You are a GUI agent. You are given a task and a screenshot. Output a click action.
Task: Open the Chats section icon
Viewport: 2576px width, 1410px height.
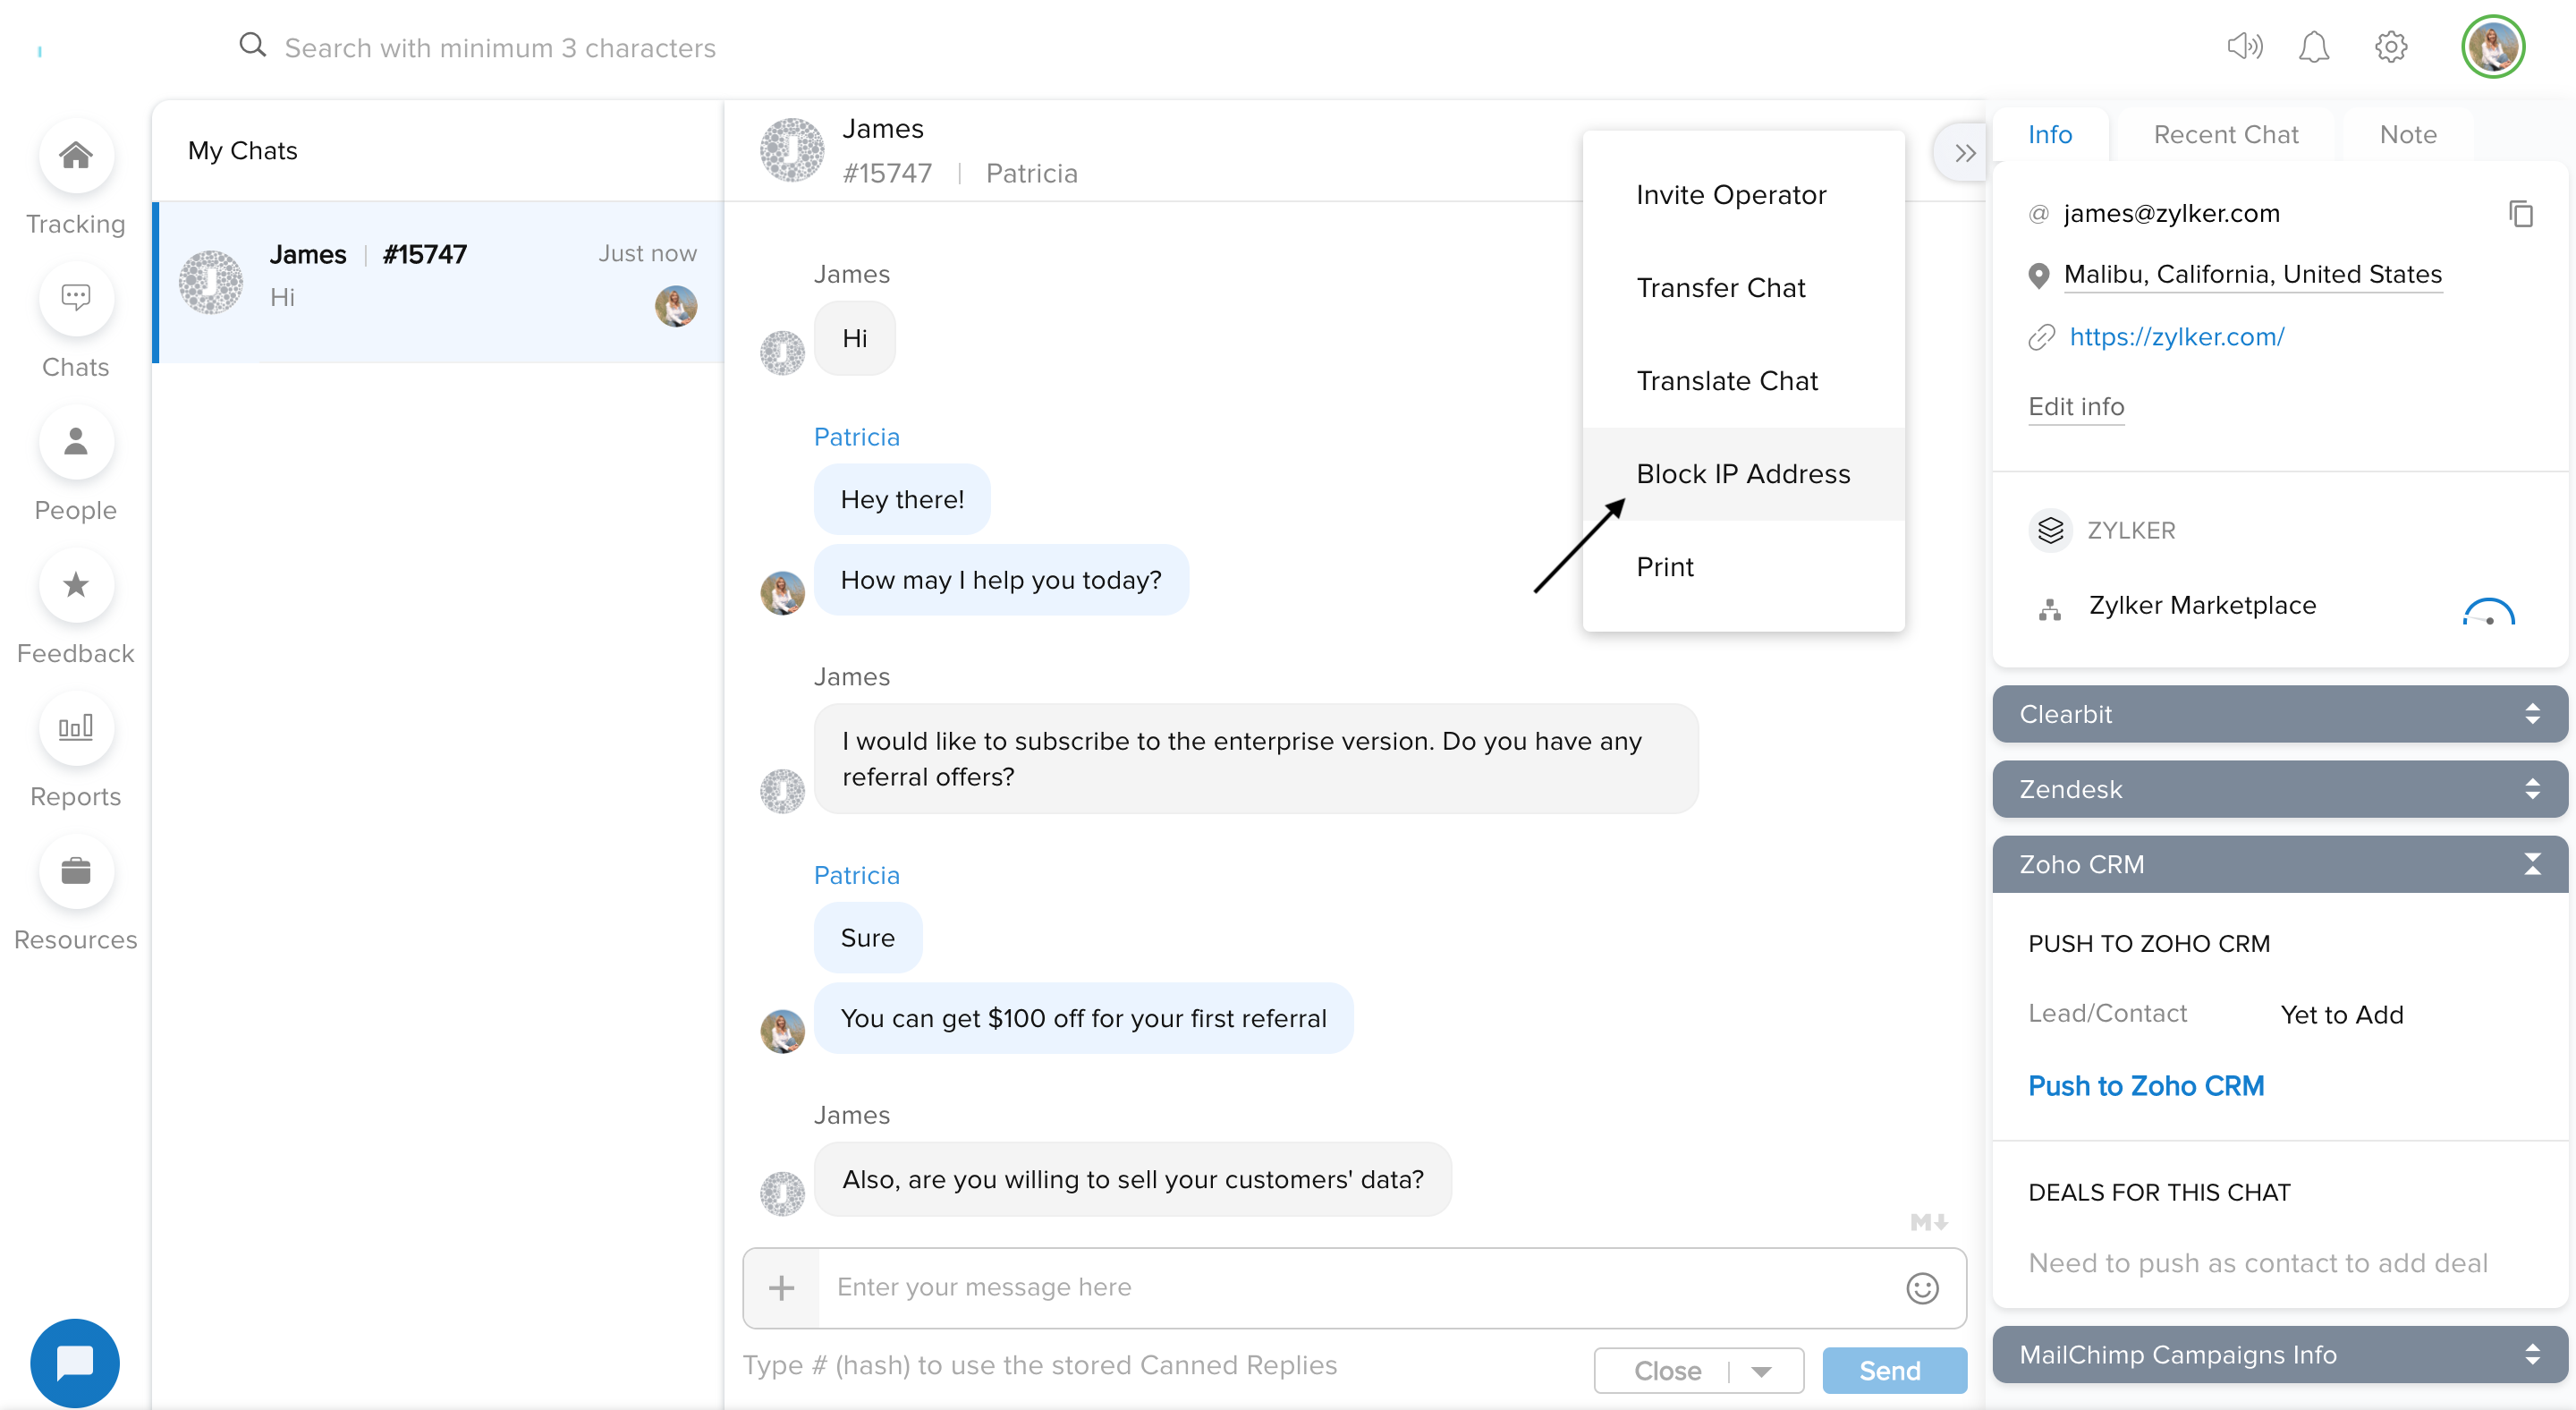[76, 298]
